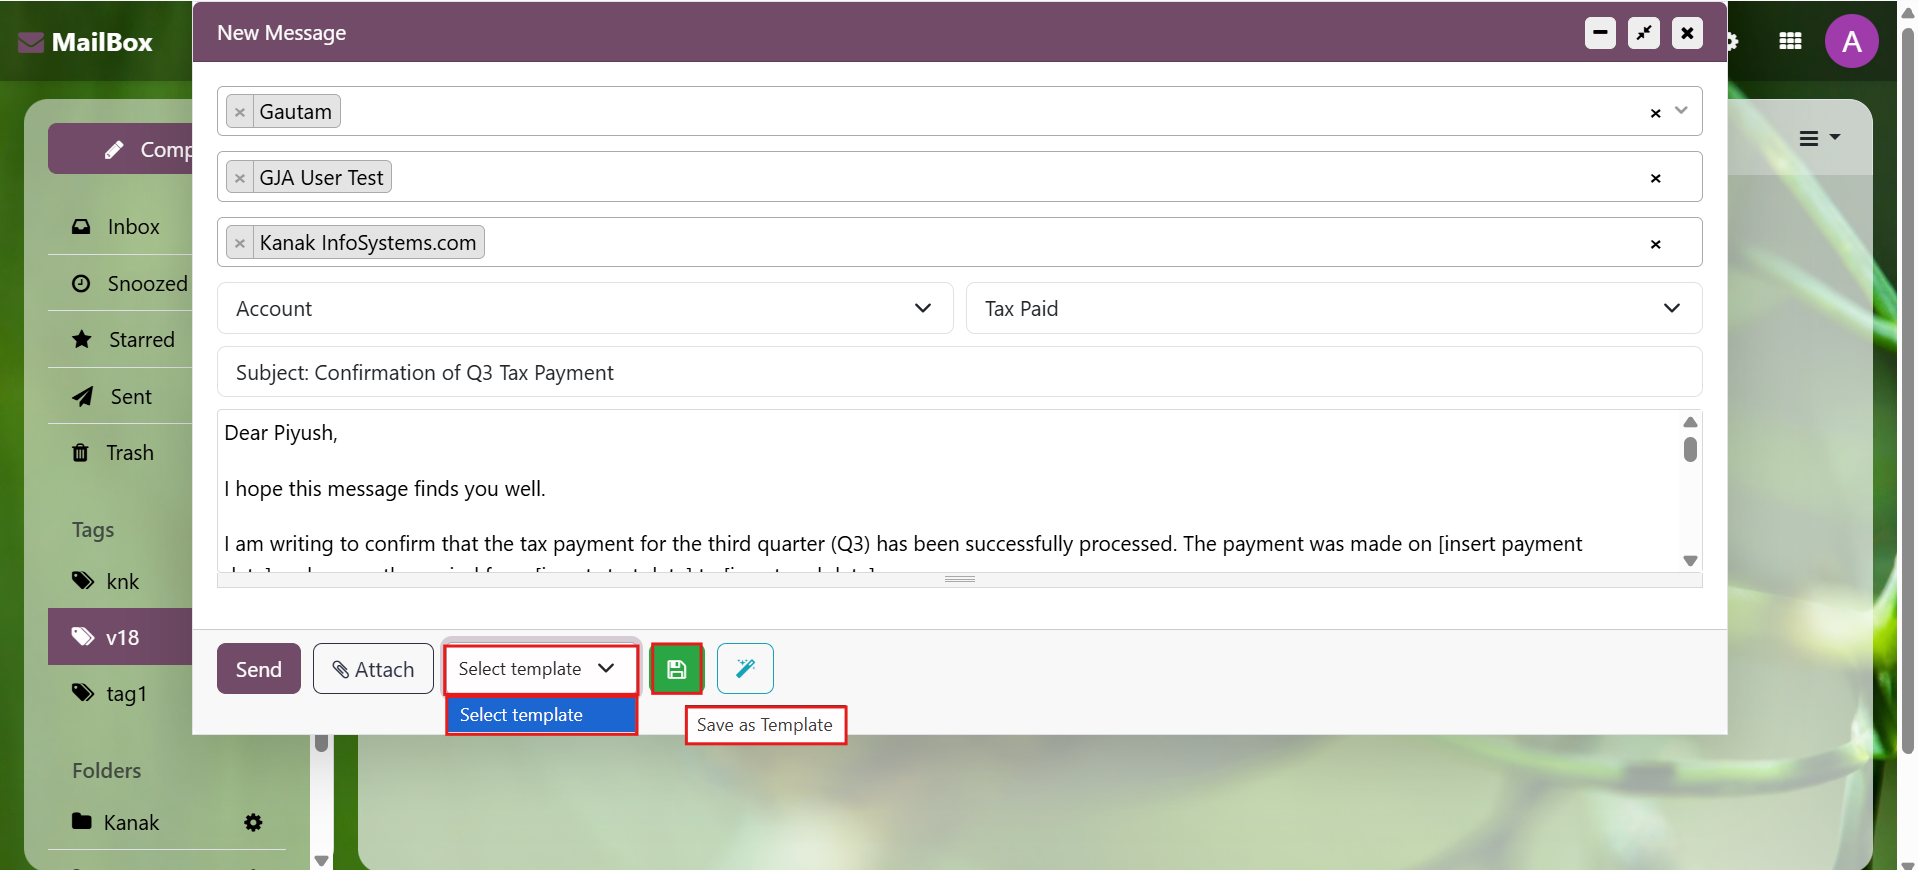
Task: Minimize the New Message window
Action: (1600, 33)
